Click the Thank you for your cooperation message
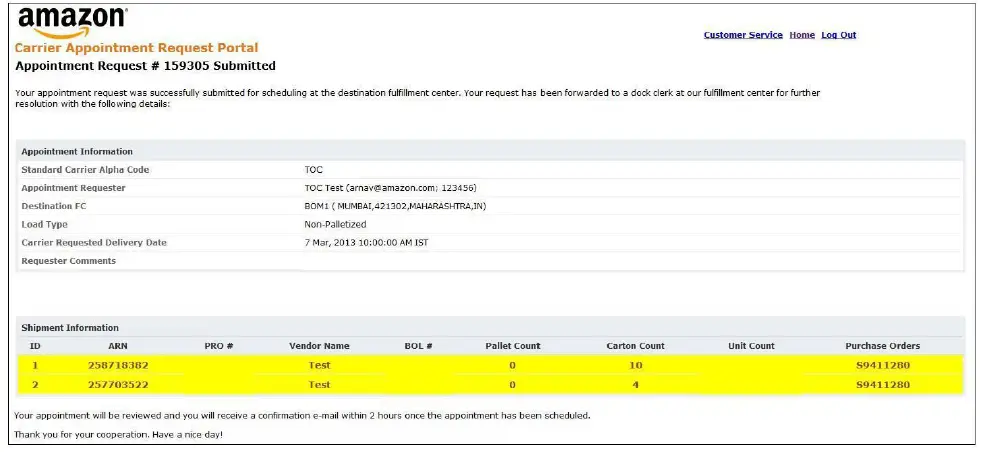 click(118, 434)
